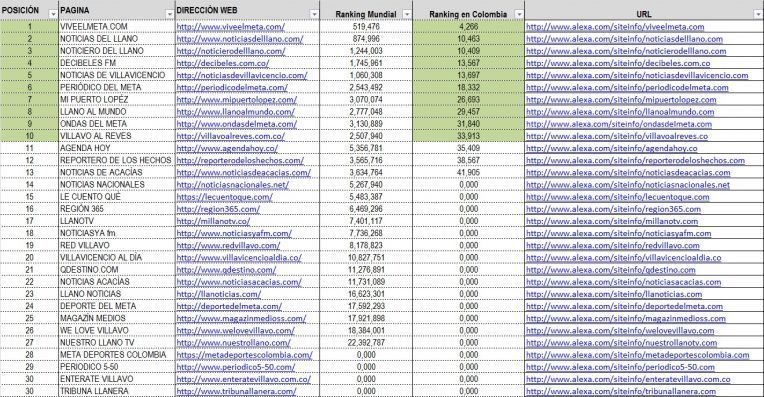The image size is (764, 397).
Task: Open the POSICIÓN column filter dropdown
Action: coord(53,15)
